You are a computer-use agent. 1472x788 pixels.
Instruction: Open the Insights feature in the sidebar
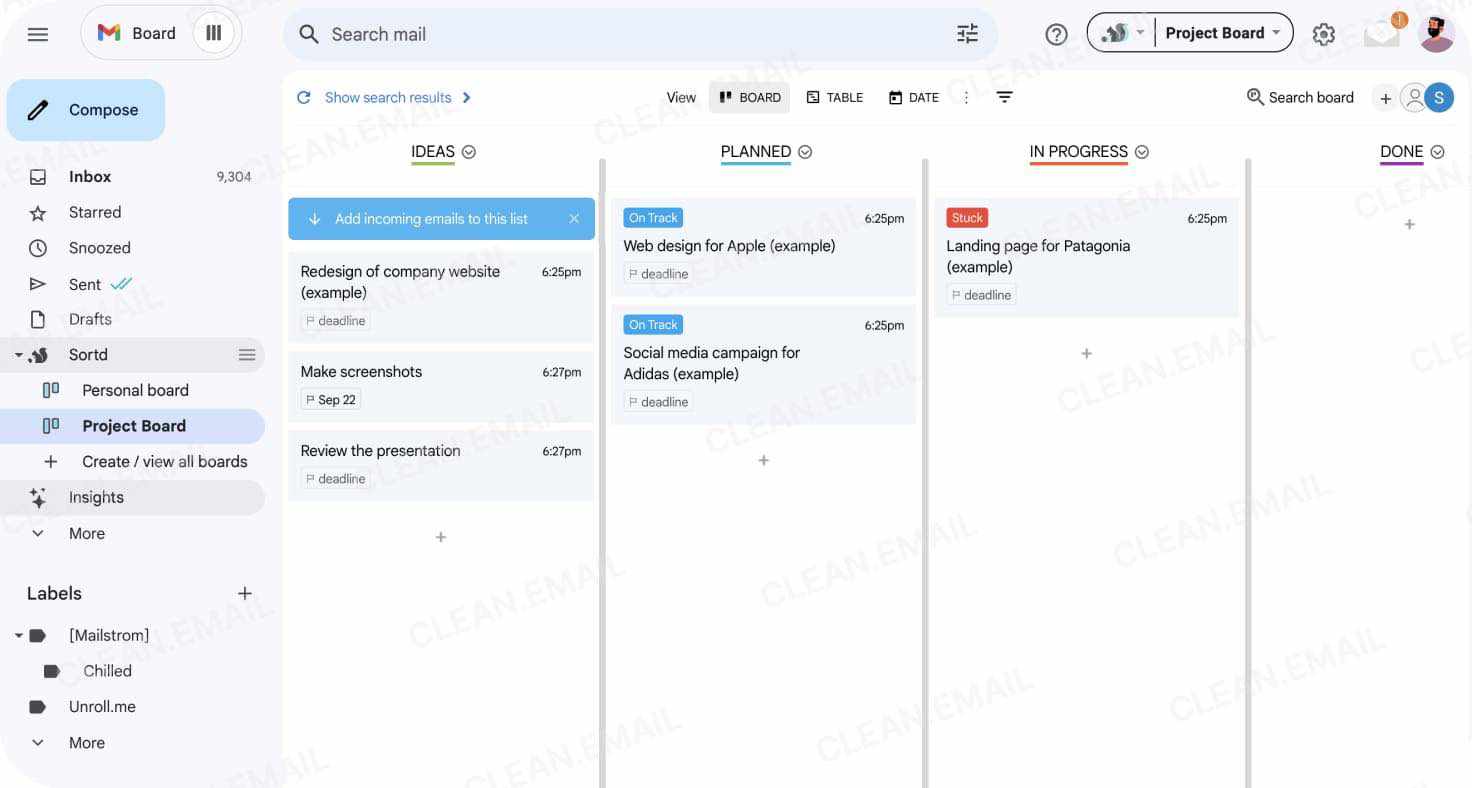(x=96, y=497)
